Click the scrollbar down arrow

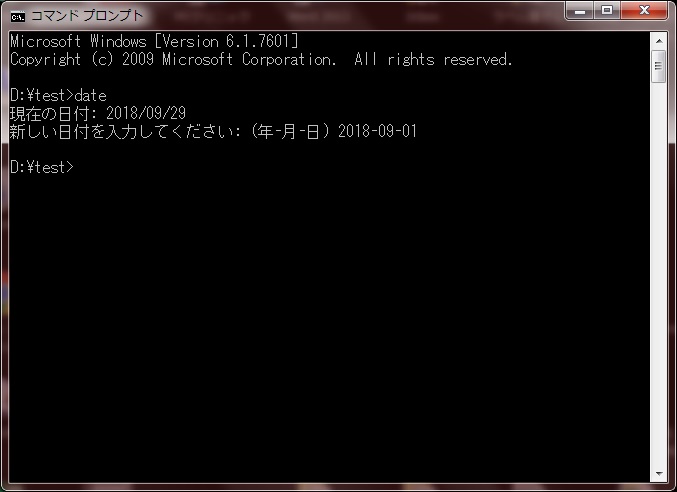[659, 474]
